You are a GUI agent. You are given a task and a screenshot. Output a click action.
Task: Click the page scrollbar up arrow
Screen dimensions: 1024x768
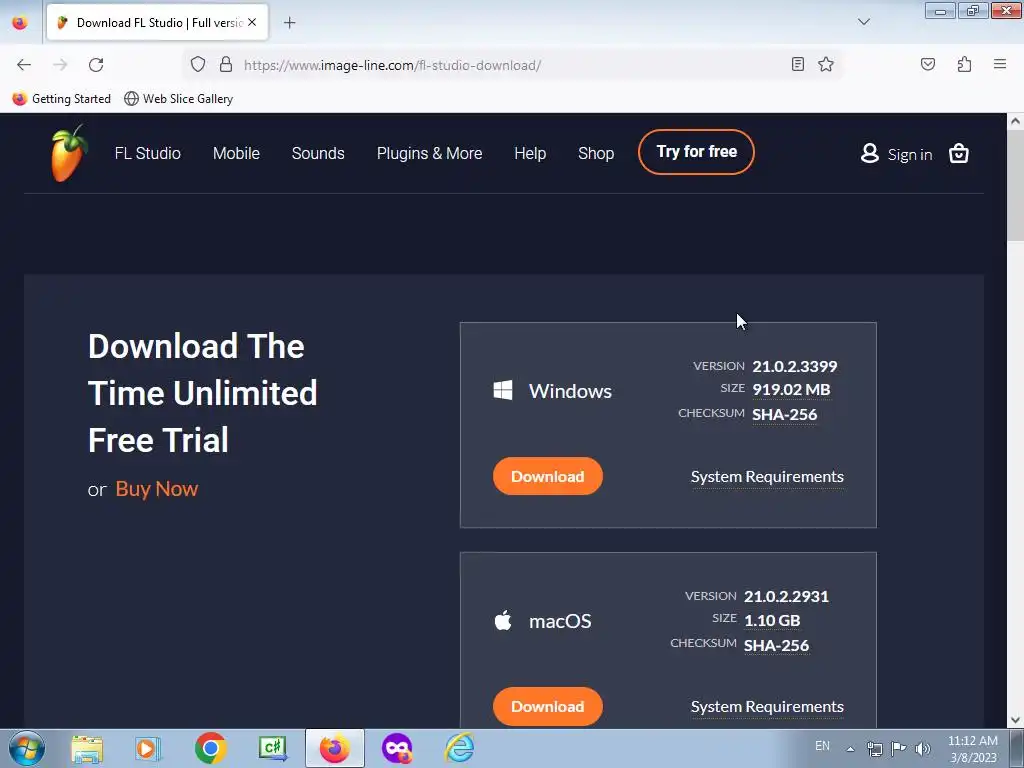1015,121
